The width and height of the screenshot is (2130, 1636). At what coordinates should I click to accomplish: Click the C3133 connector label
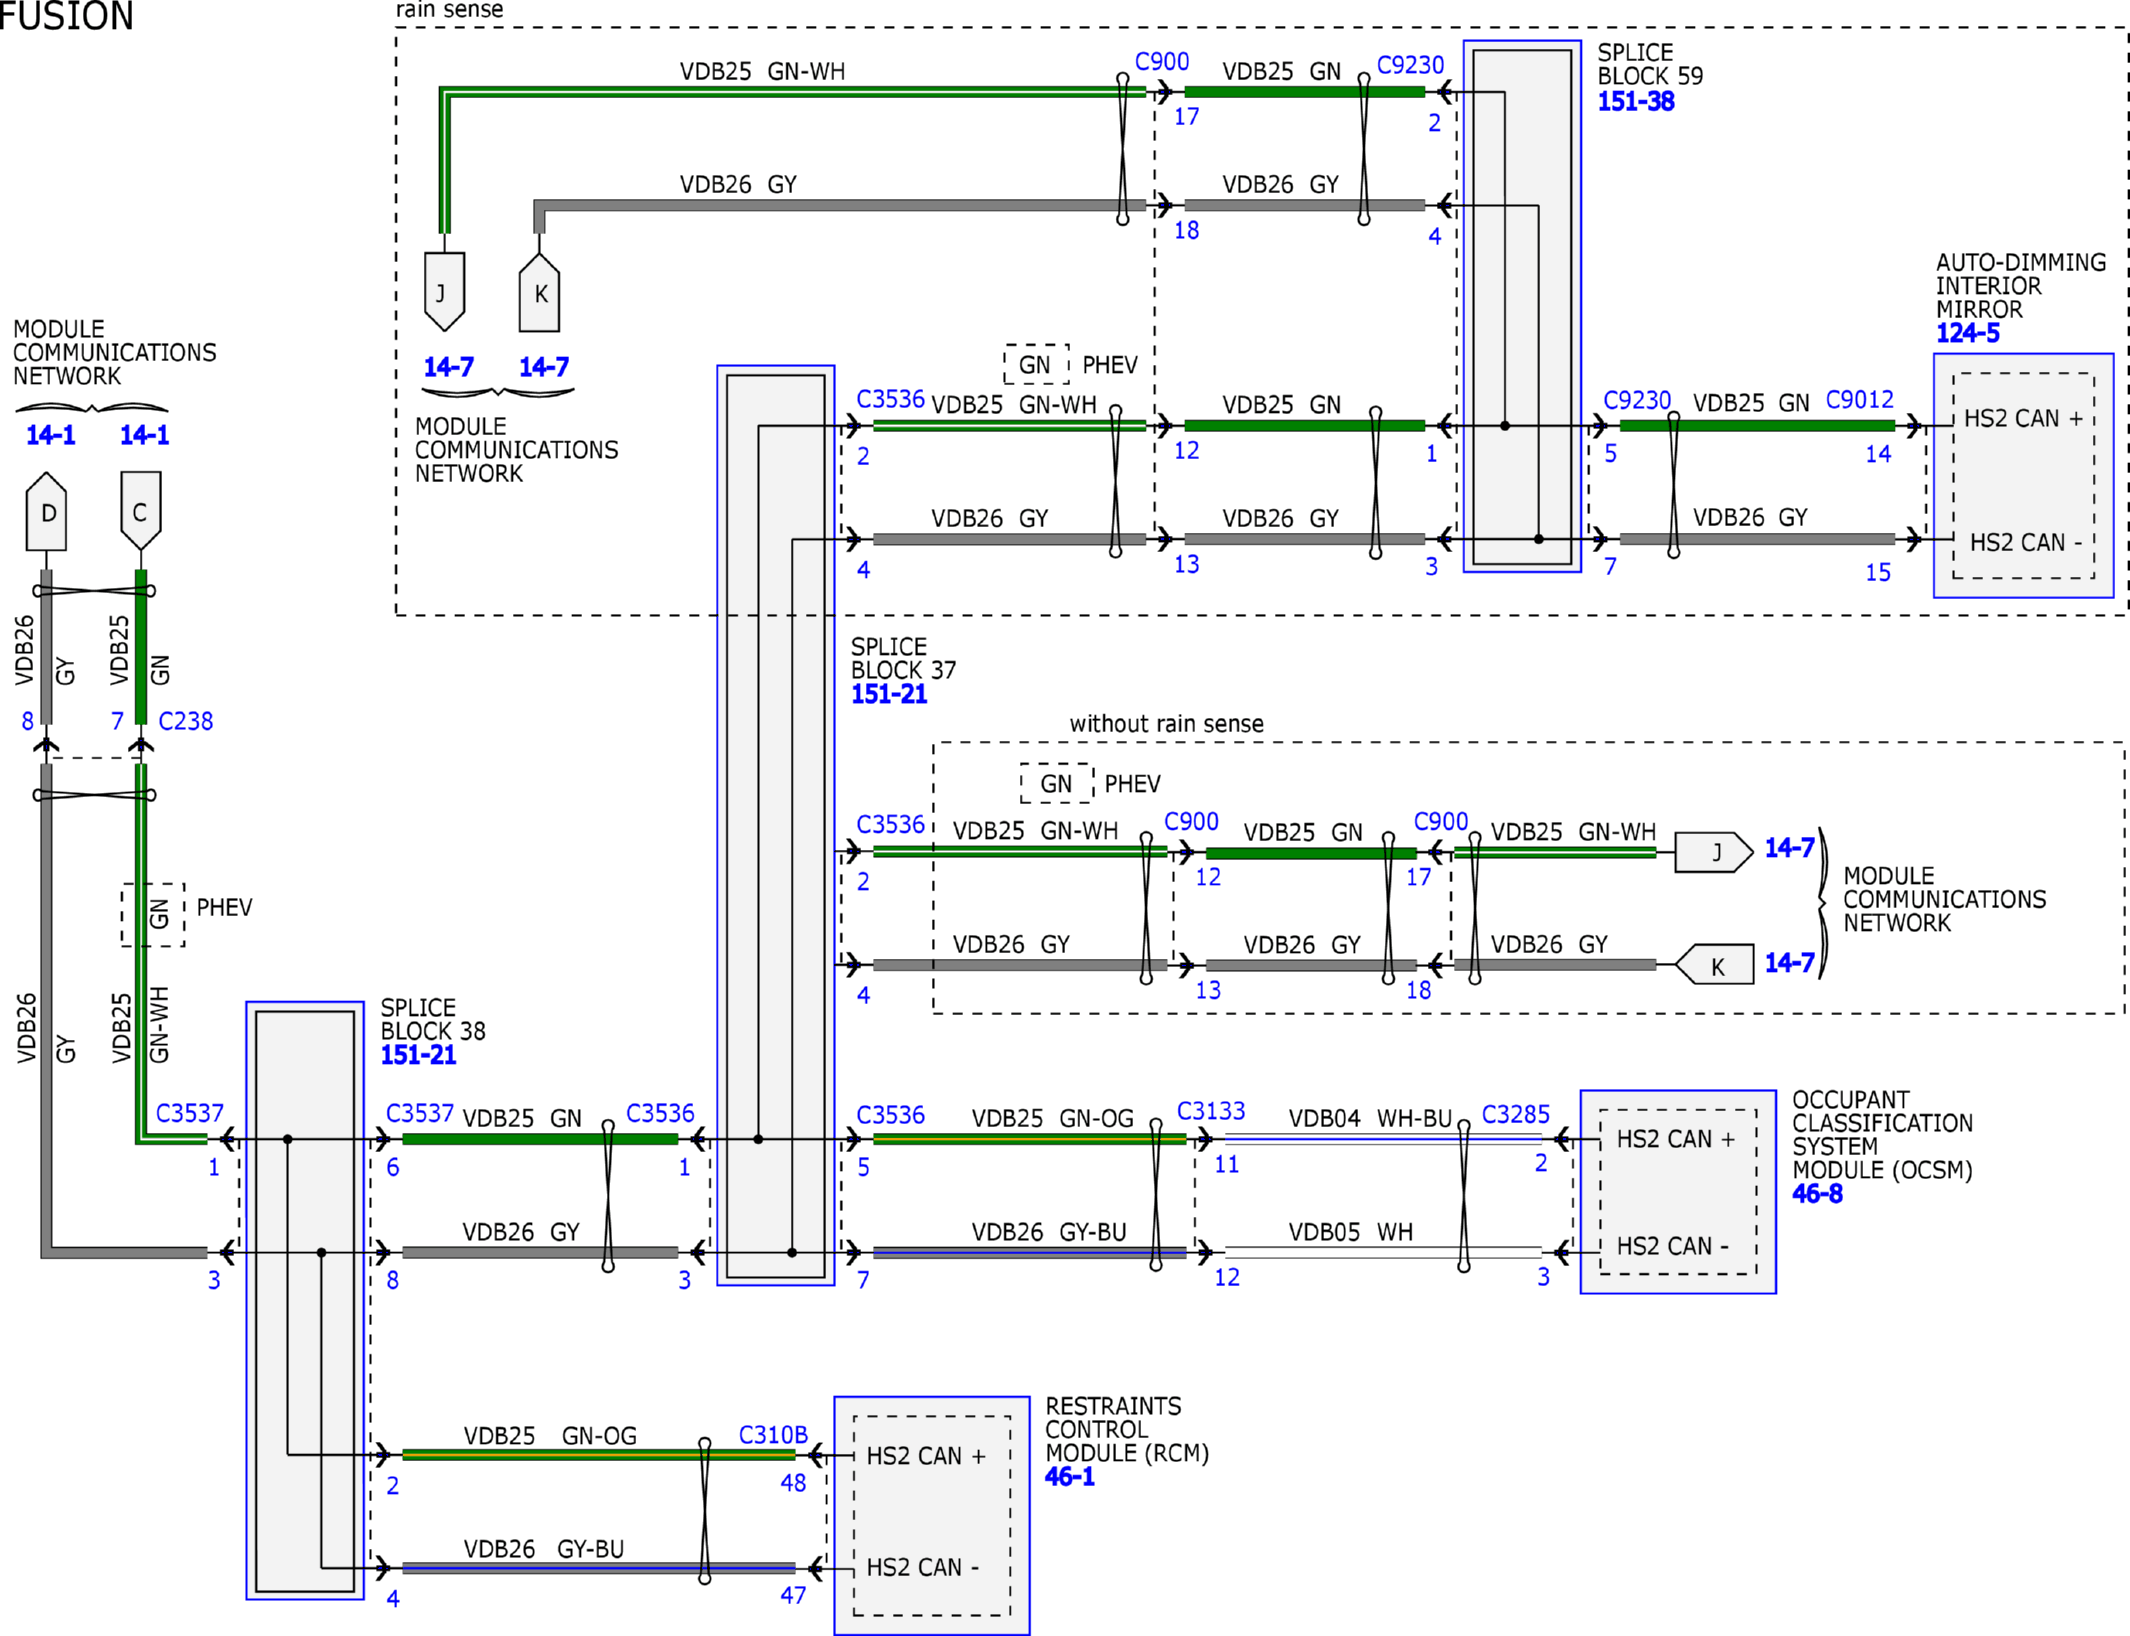pyautogui.click(x=1211, y=1111)
